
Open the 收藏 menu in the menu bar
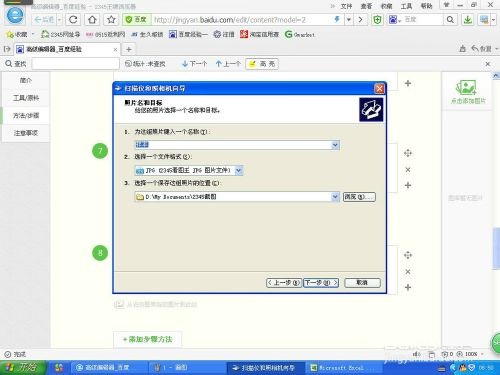[386, 6]
